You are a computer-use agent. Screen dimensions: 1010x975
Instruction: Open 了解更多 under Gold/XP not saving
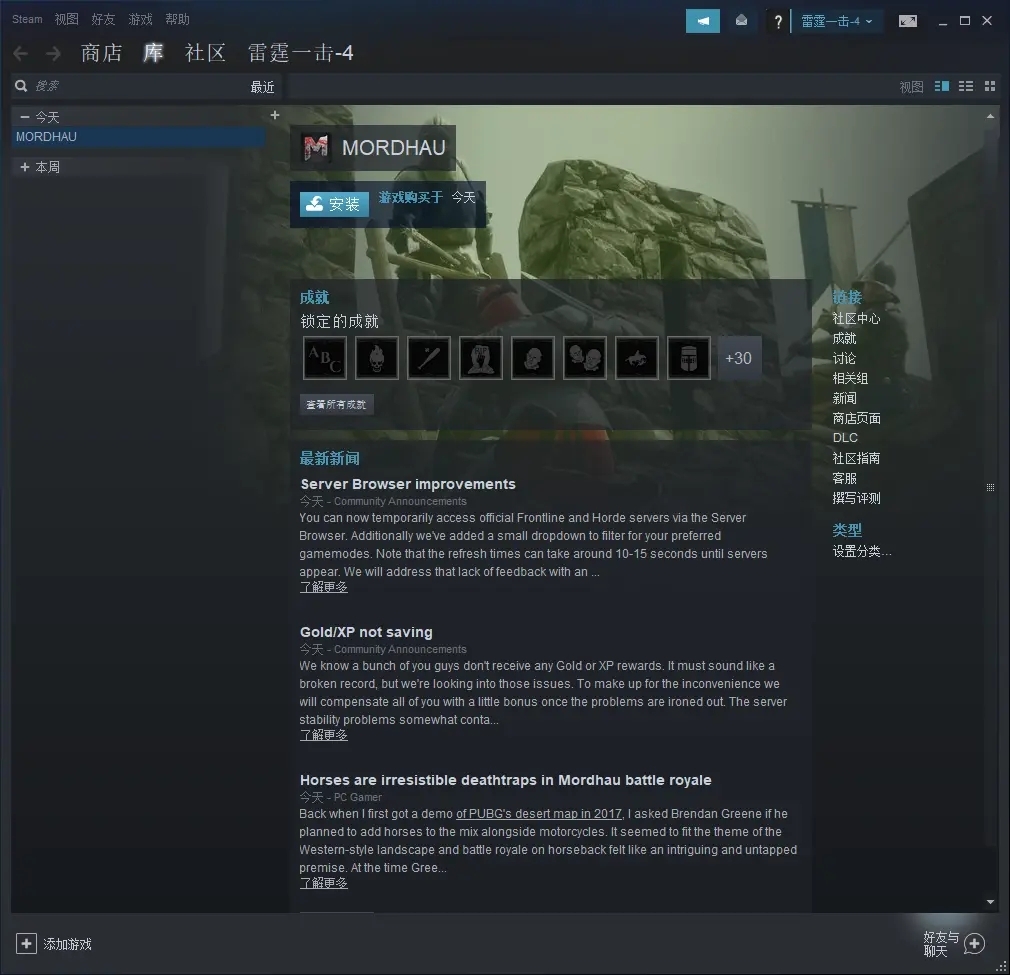coord(323,735)
